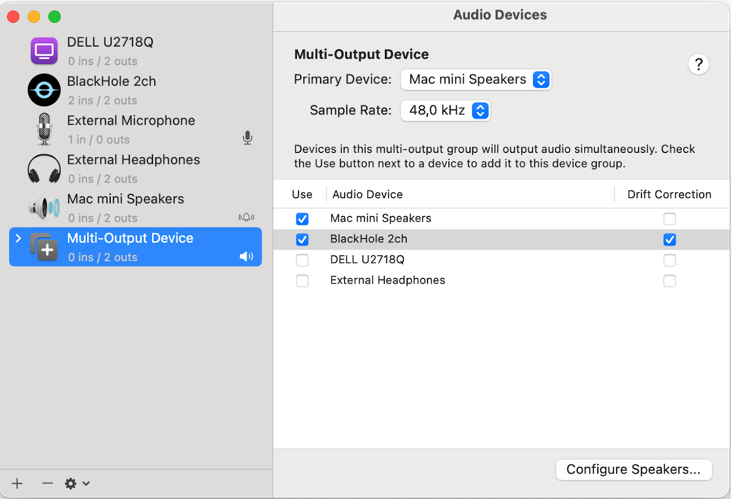
Task: Enable Drift Correction for DELL U2718Q
Action: coord(669,260)
